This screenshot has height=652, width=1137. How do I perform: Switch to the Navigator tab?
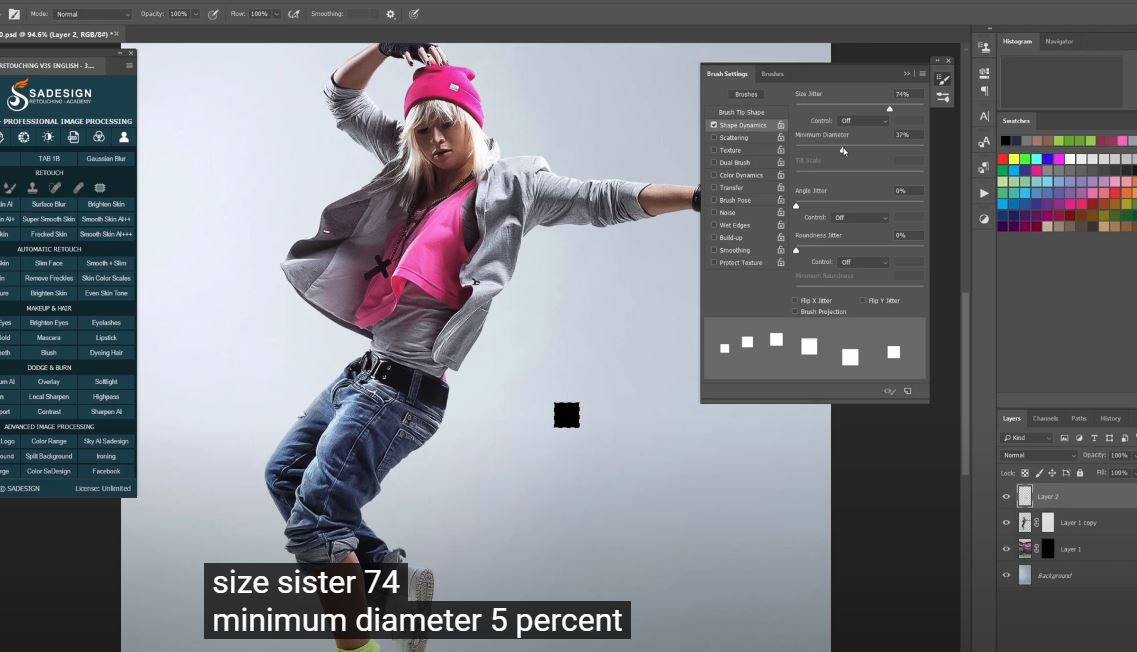1059,41
